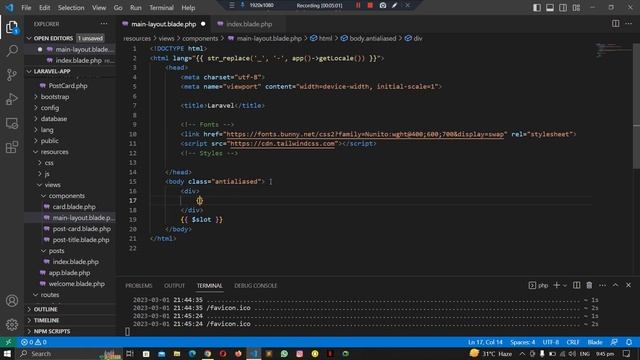This screenshot has height=360, width=640.
Task: Expand the bootstrap folder
Action: click(55, 97)
